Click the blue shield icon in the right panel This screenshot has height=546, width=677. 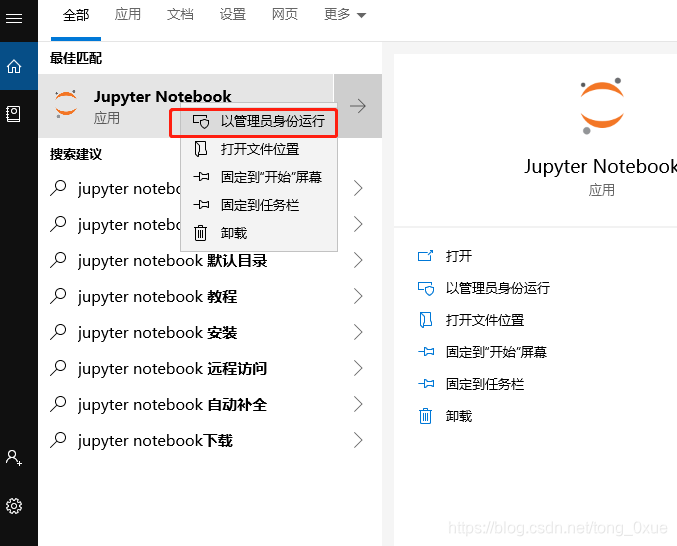click(426, 288)
